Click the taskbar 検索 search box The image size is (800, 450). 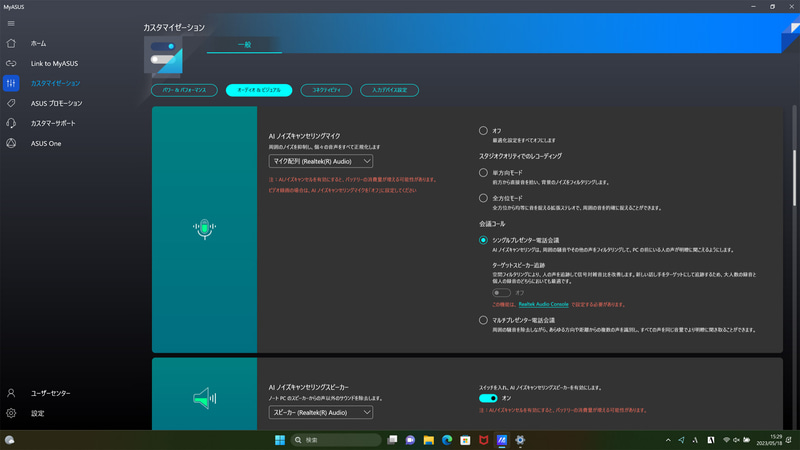coord(336,440)
